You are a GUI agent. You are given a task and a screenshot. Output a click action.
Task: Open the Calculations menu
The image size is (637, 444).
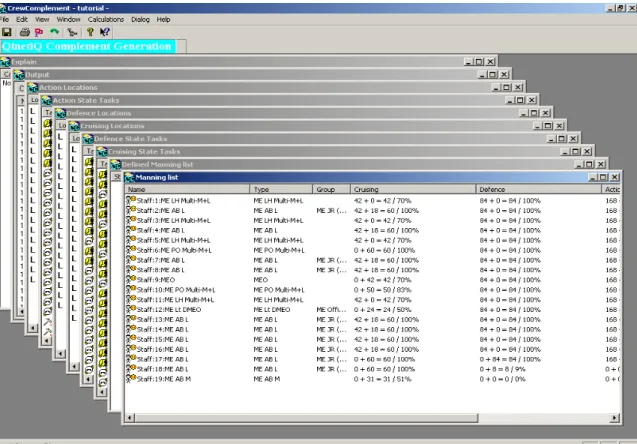106,19
